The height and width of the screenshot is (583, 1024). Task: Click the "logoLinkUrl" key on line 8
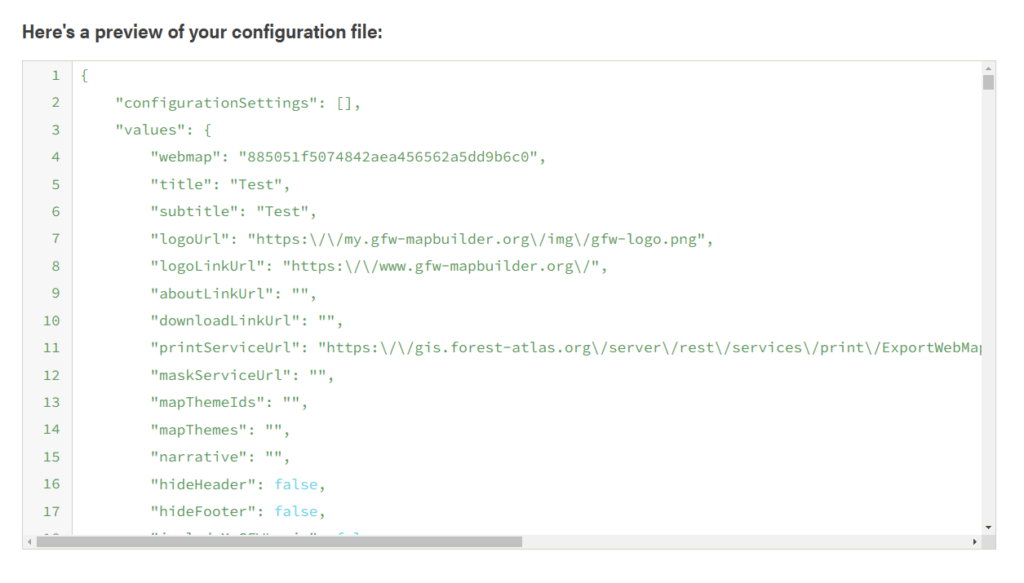click(207, 266)
